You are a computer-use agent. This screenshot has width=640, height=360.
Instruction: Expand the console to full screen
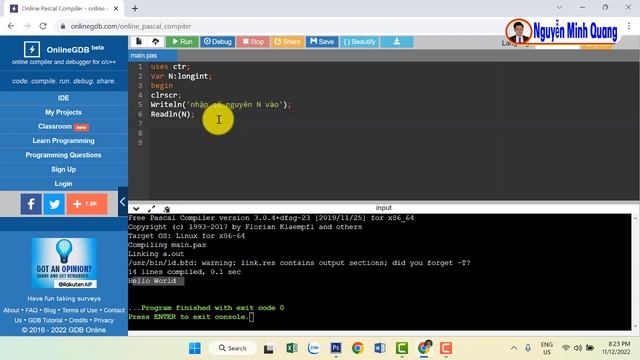[151, 209]
